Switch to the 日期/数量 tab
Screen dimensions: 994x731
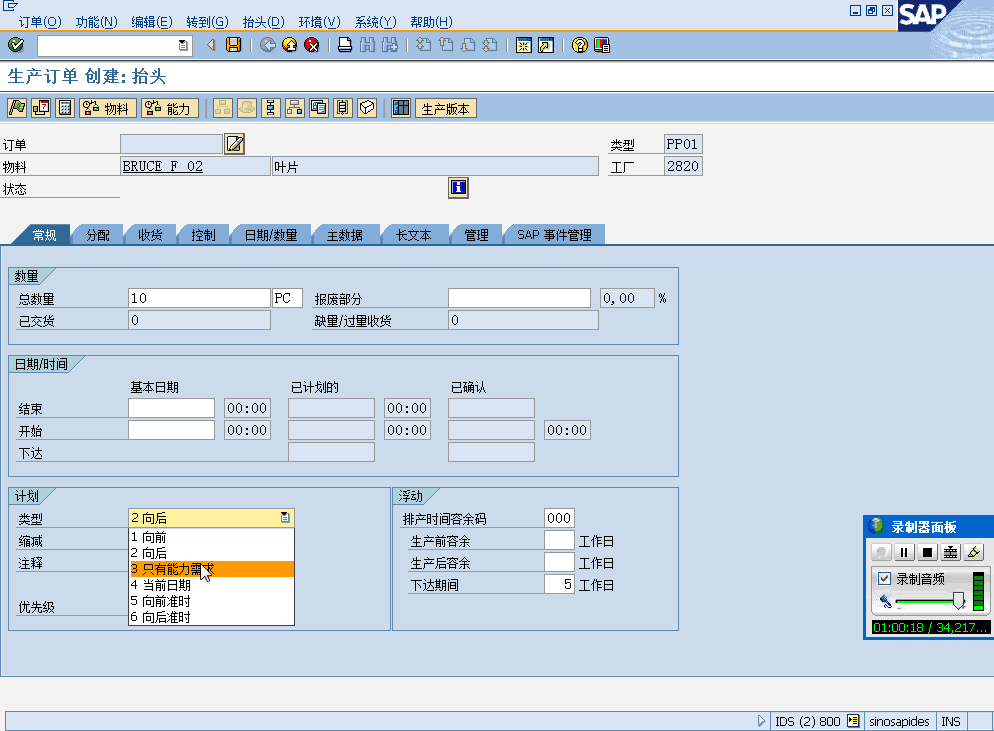pos(271,235)
